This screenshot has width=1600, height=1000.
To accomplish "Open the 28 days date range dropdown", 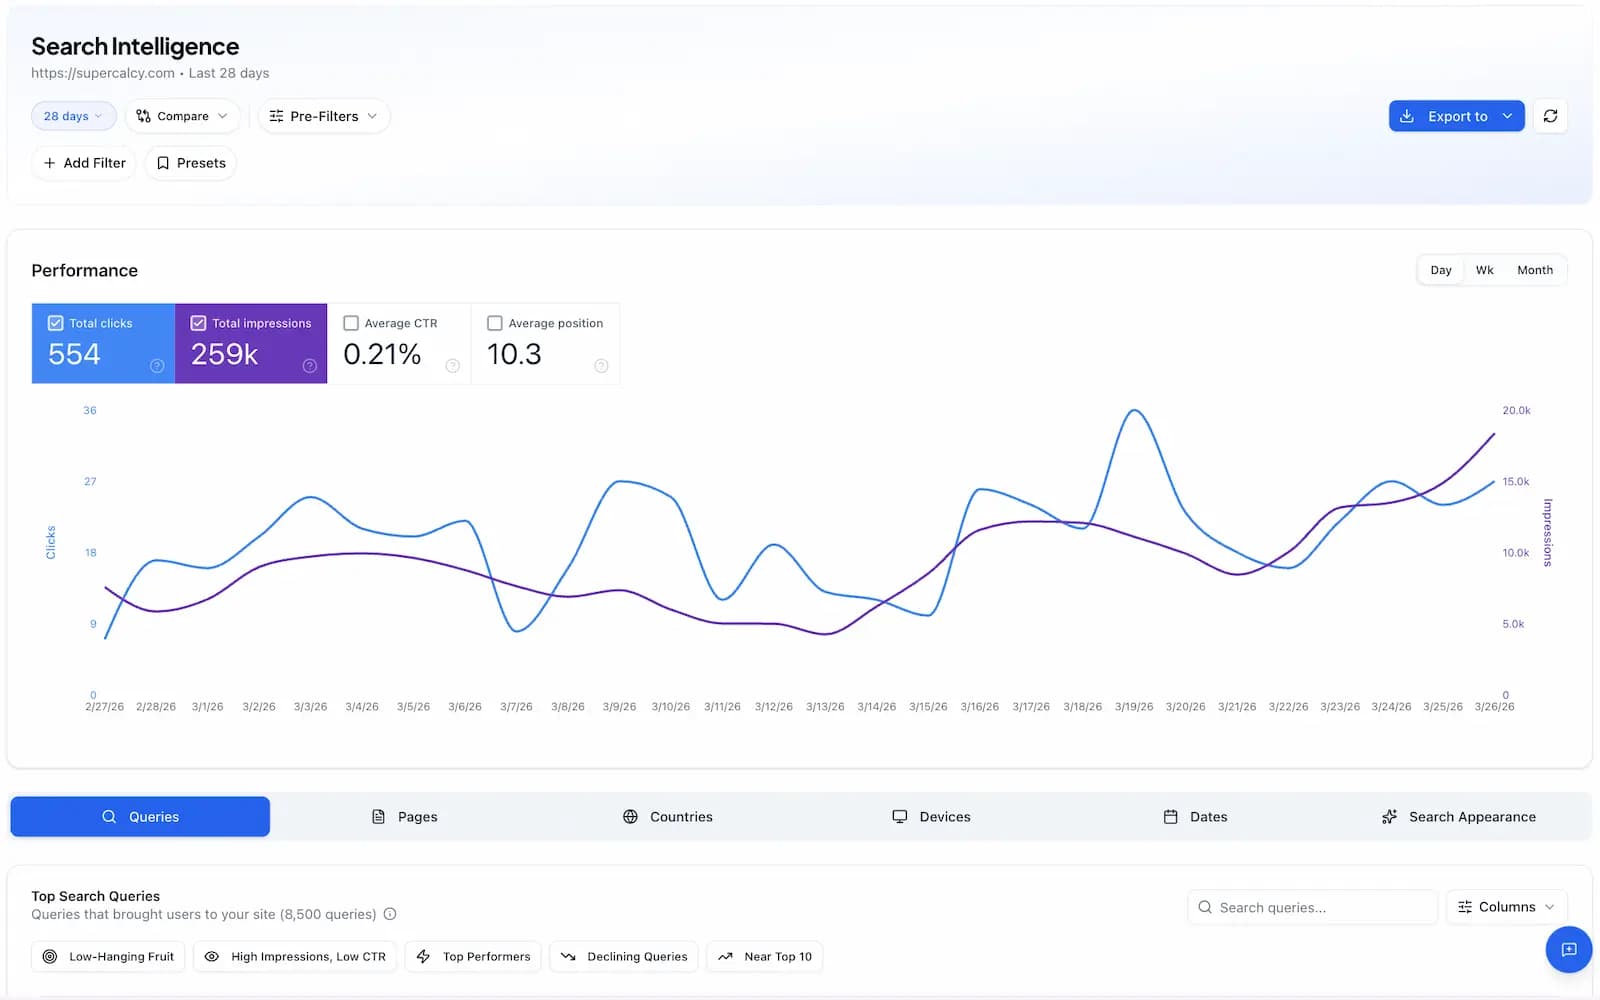I will (x=74, y=116).
